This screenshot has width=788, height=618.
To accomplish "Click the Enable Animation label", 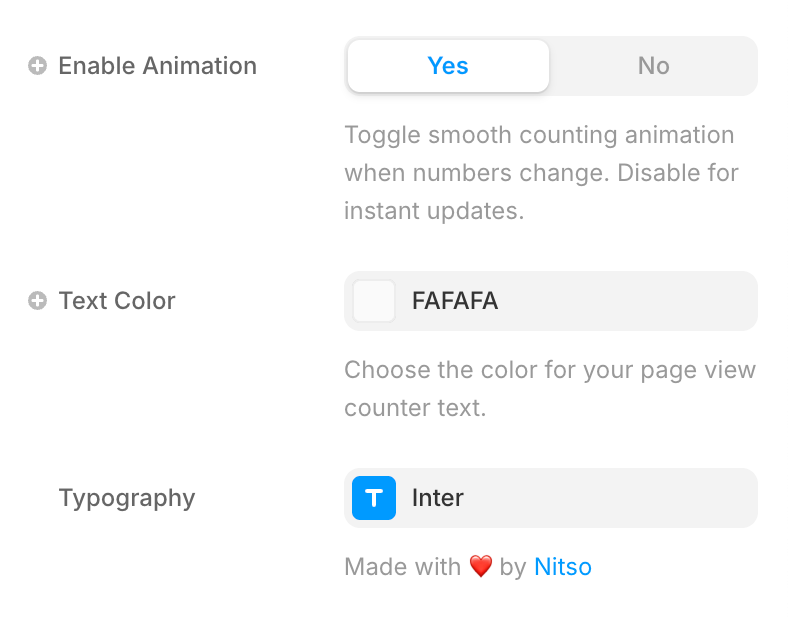I will pos(157,66).
